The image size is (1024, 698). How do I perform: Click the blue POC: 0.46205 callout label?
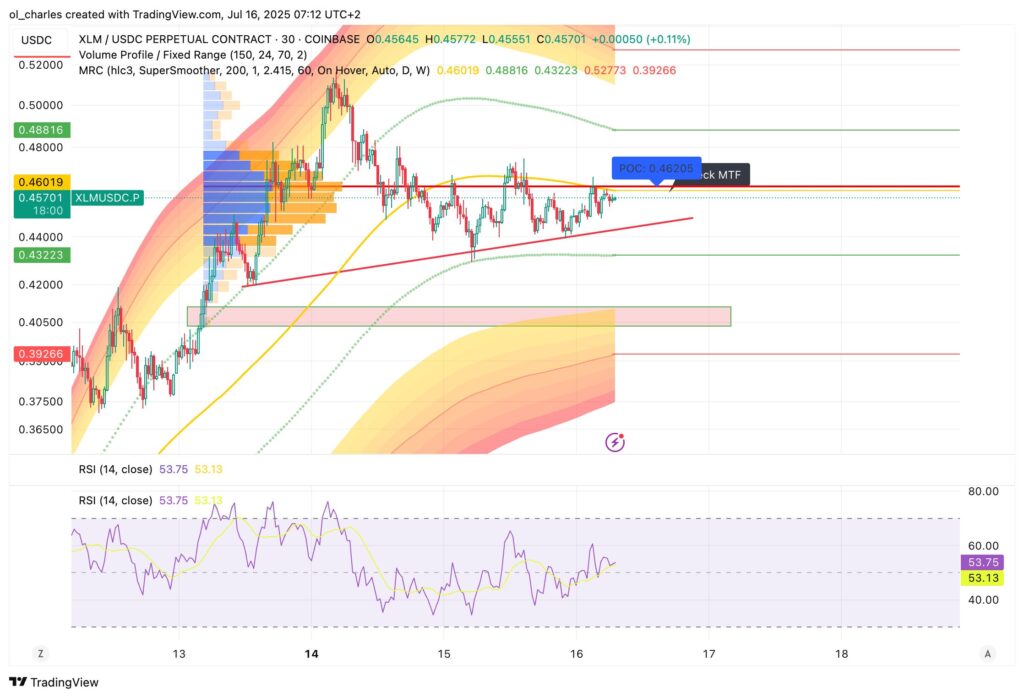pyautogui.click(x=655, y=169)
